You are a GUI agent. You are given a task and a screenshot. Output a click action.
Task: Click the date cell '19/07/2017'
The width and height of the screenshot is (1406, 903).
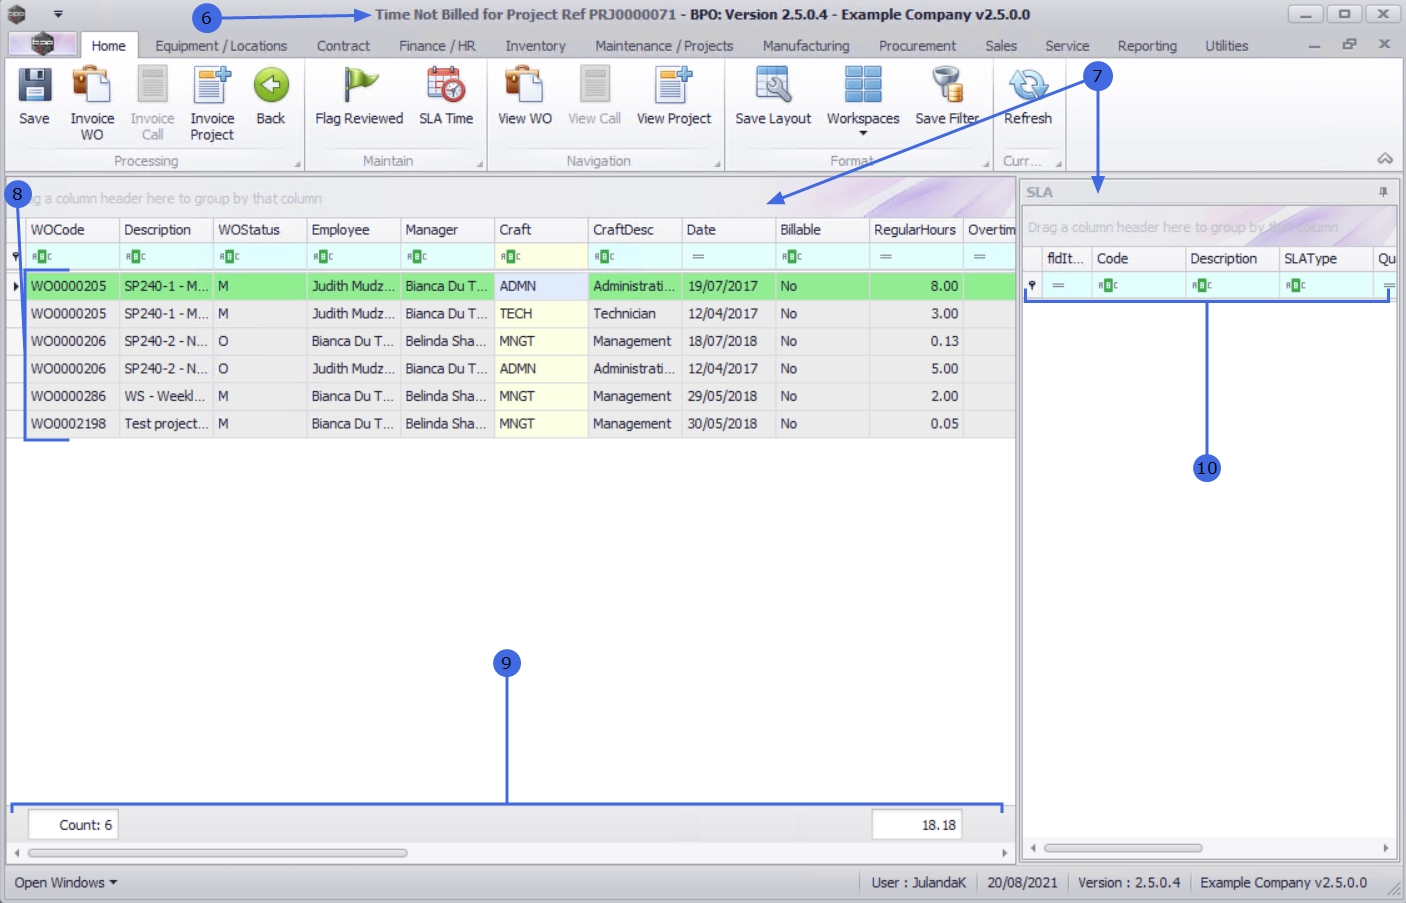click(x=729, y=286)
